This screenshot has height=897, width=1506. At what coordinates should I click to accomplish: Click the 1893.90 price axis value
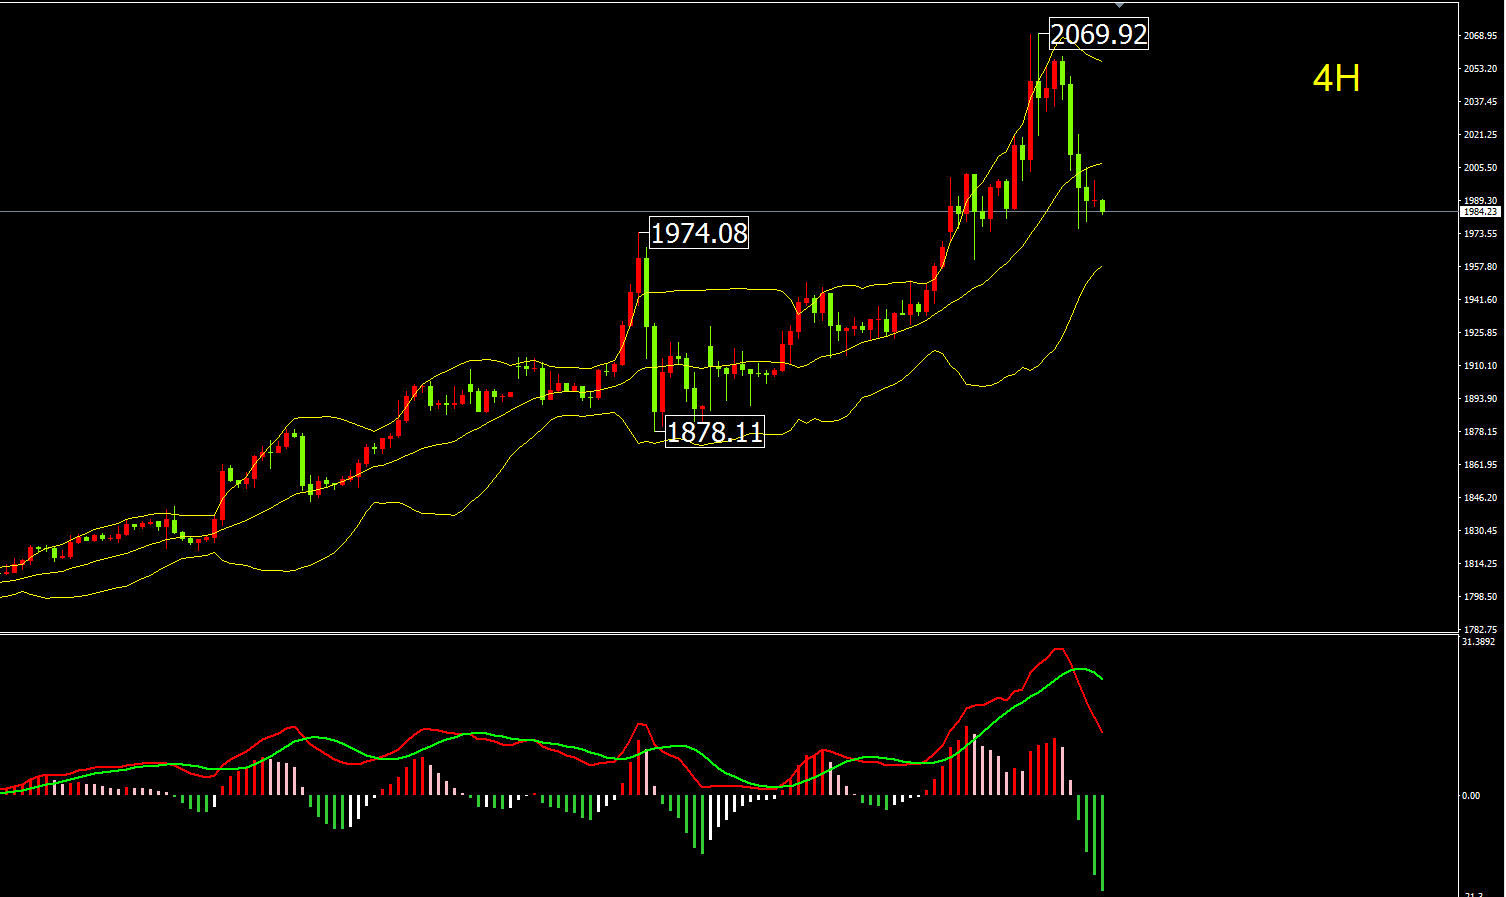(1480, 399)
